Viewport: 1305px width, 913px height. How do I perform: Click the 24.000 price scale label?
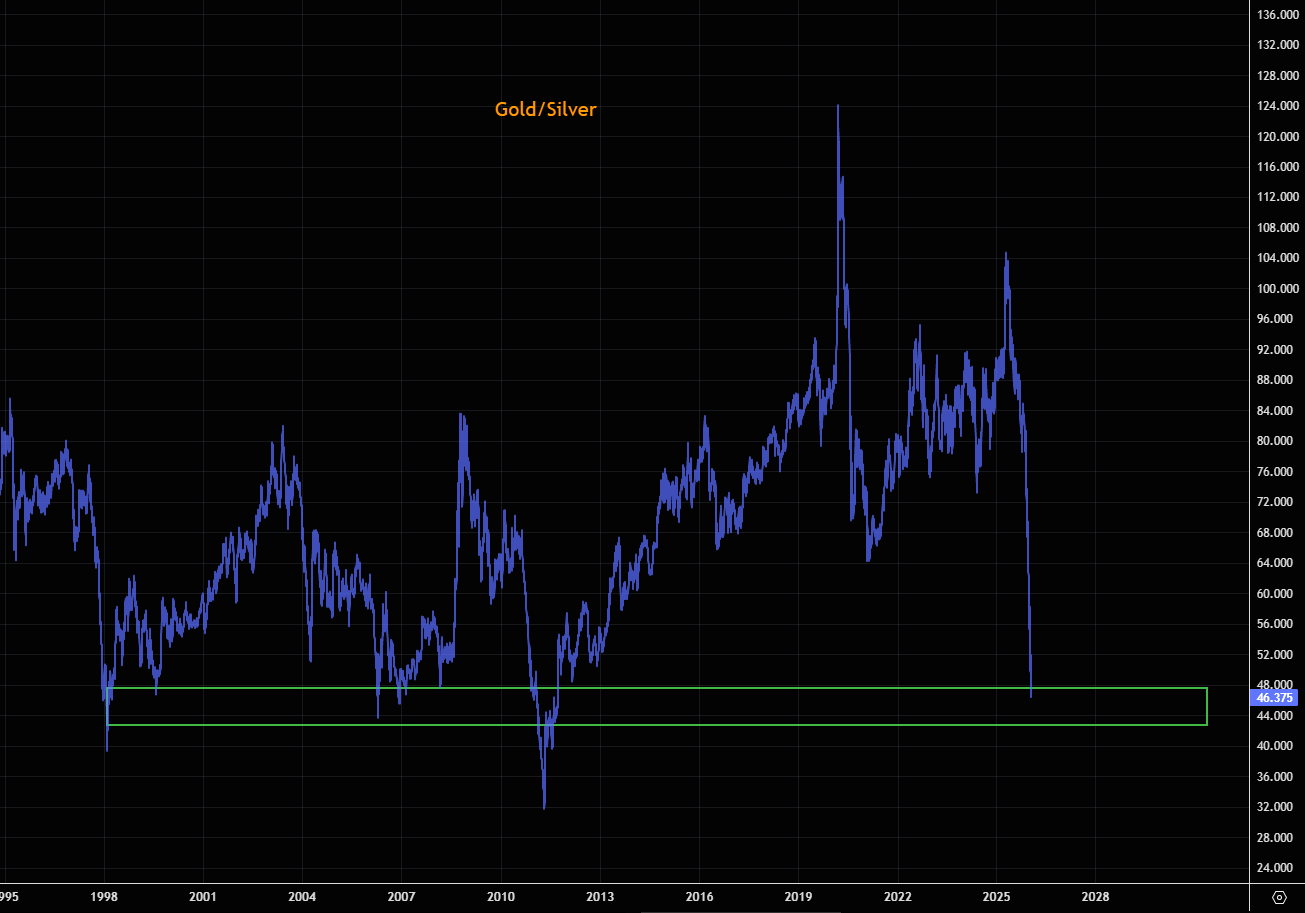click(1279, 868)
